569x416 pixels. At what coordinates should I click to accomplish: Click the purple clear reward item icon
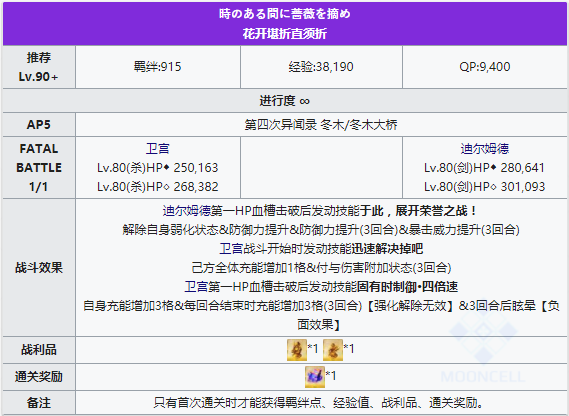(x=315, y=377)
